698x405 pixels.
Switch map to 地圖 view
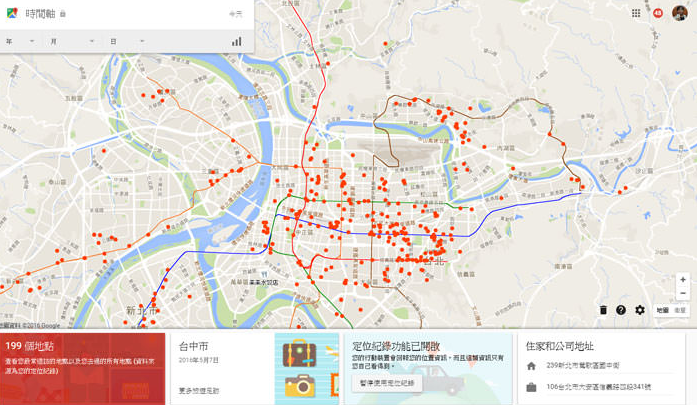662,311
